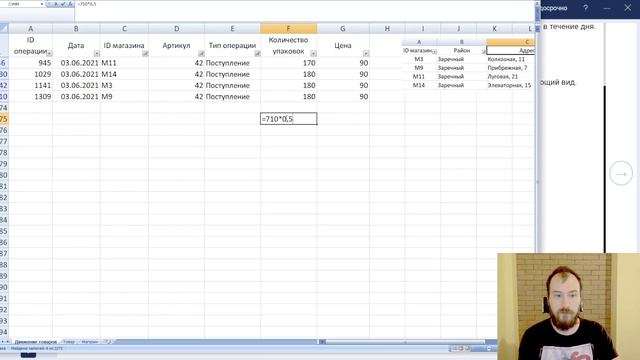Open the Insert Function fx icon
The width and height of the screenshot is (640, 360).
[x=70, y=4]
